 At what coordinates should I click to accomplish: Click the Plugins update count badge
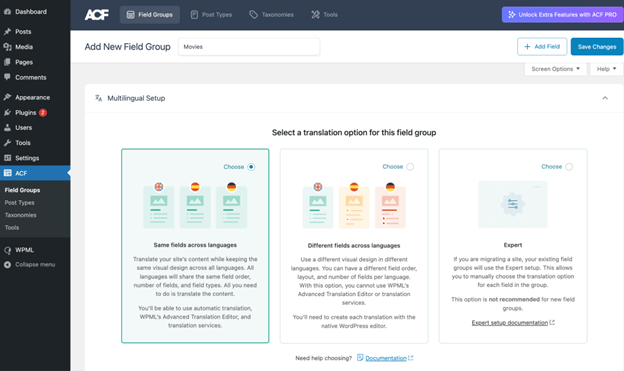tap(43, 113)
